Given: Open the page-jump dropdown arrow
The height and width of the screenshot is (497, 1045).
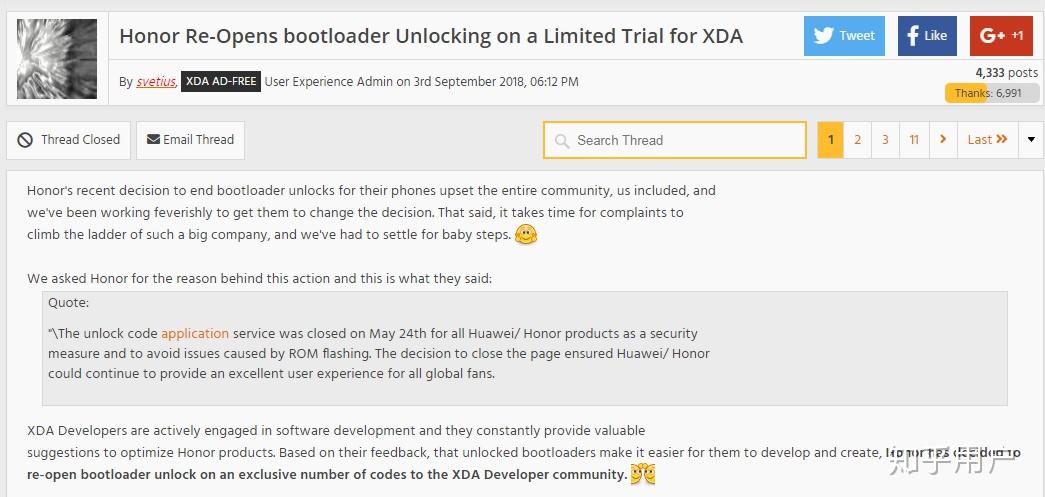Looking at the screenshot, I should tap(1031, 140).
